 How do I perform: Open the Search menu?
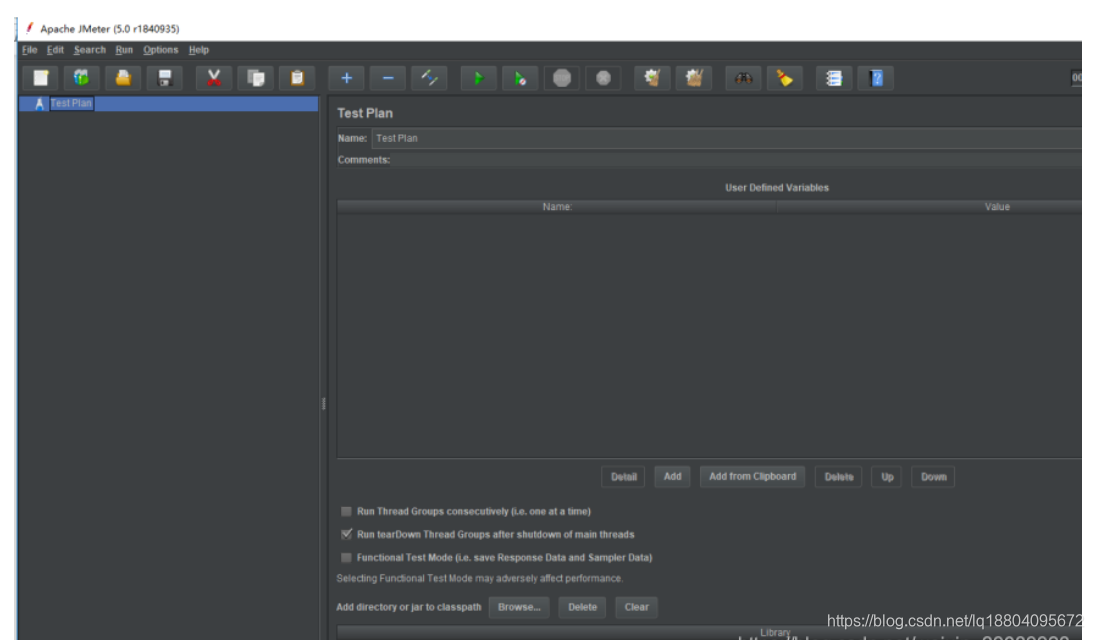pyautogui.click(x=90, y=50)
